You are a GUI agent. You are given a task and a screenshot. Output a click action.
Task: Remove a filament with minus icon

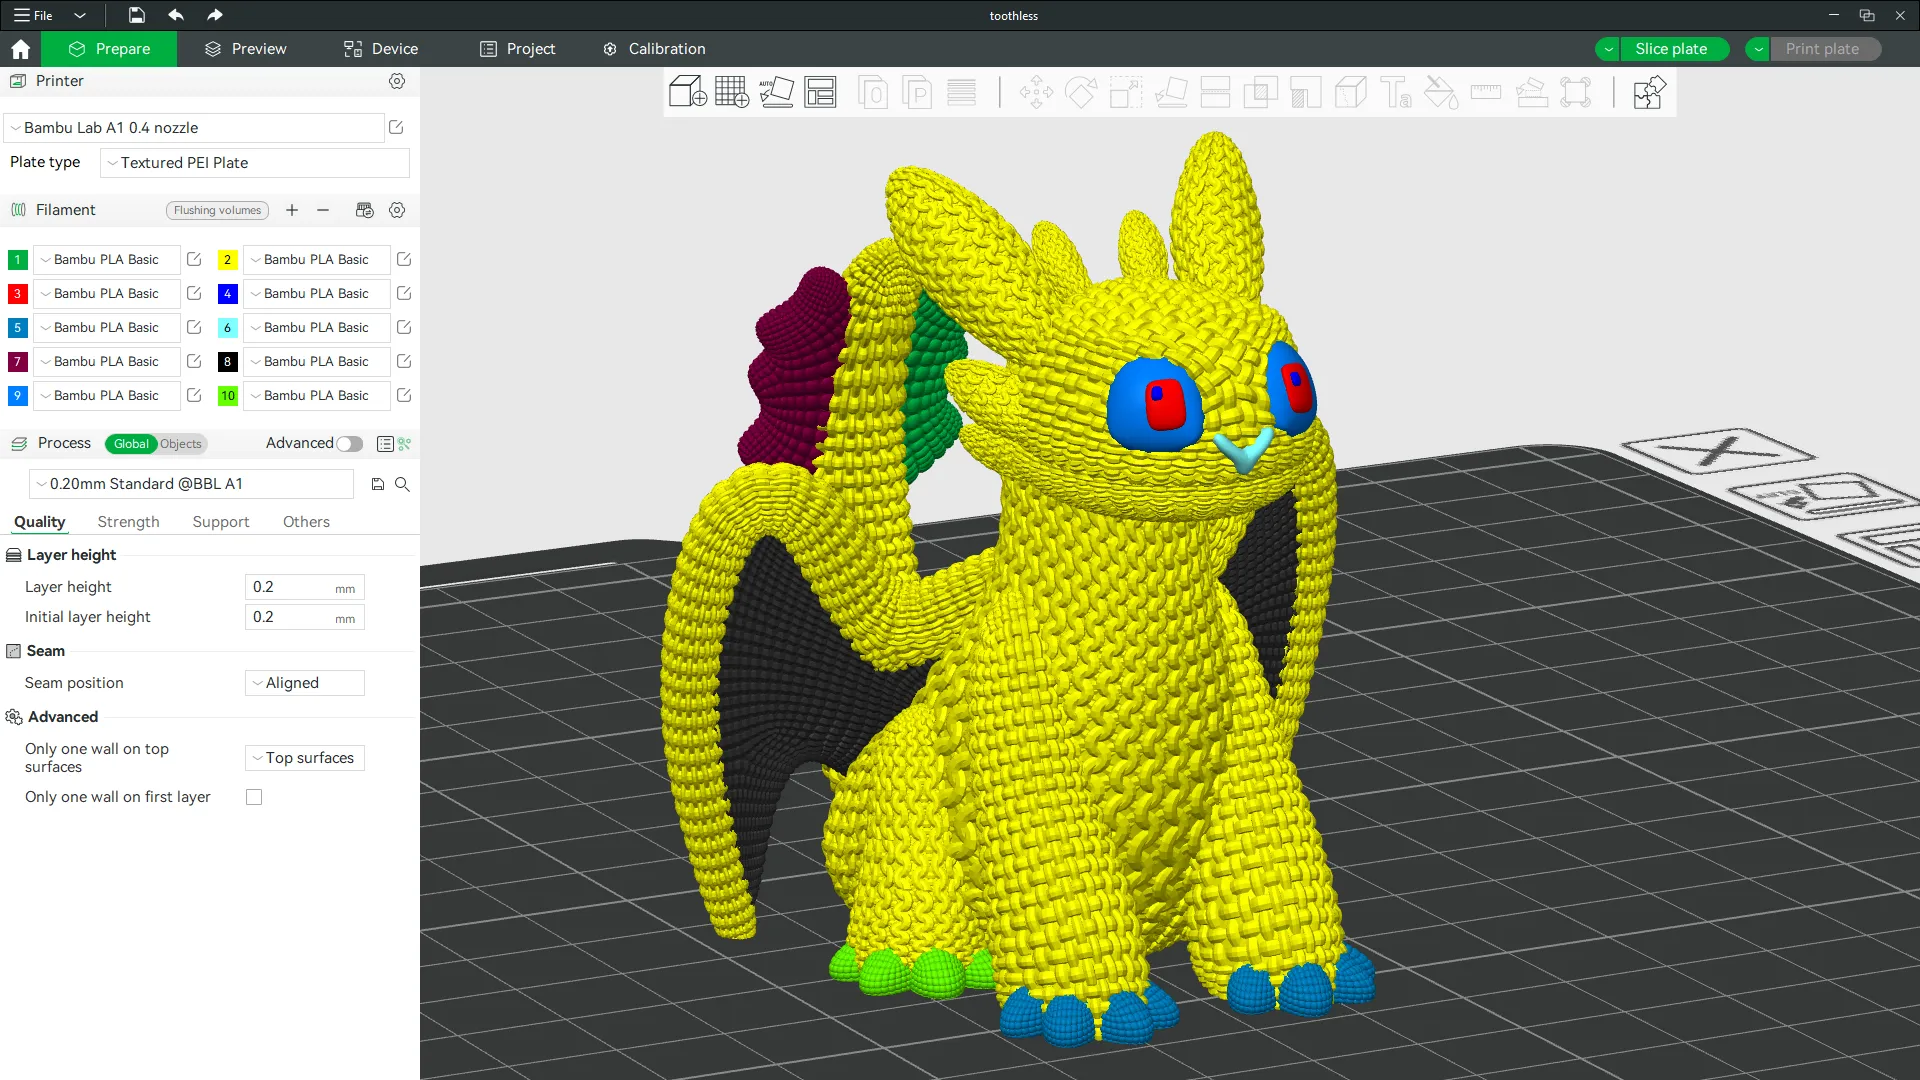(x=323, y=210)
